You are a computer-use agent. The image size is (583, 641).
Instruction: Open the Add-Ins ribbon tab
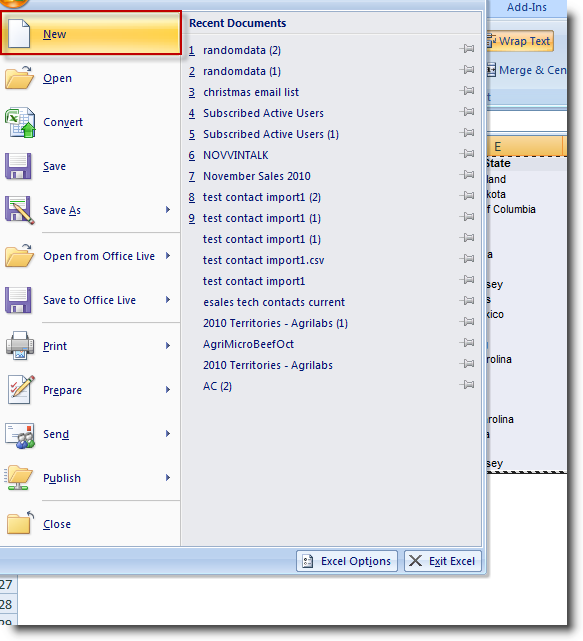click(x=527, y=7)
